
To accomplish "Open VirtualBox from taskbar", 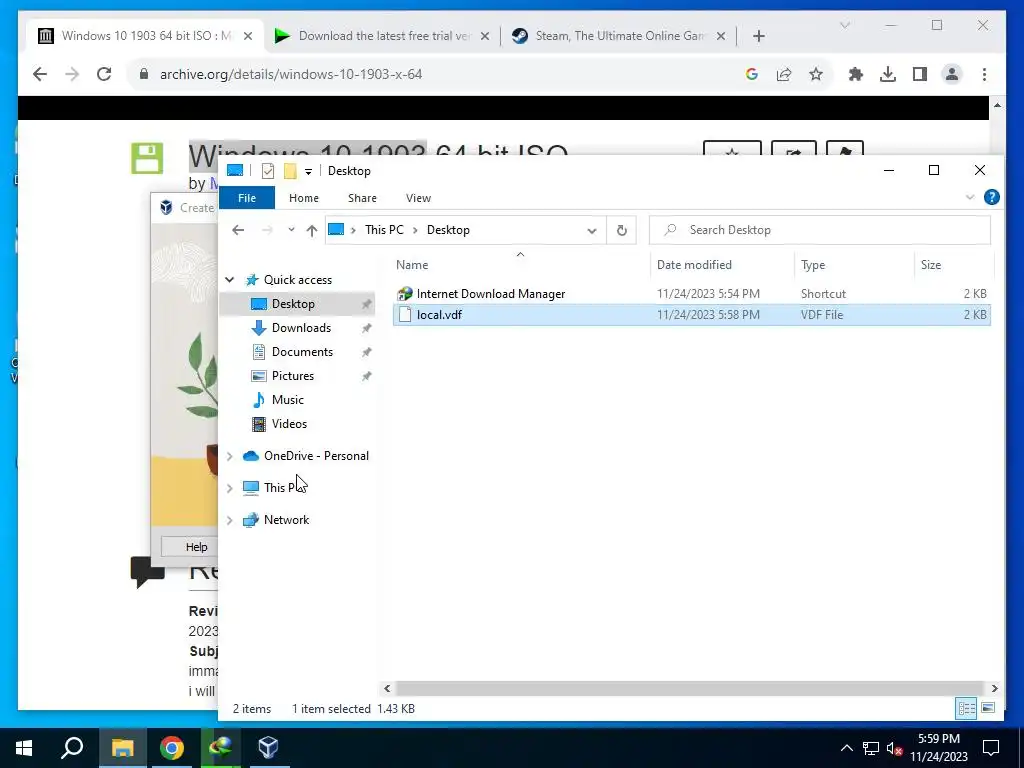I will pos(268,748).
